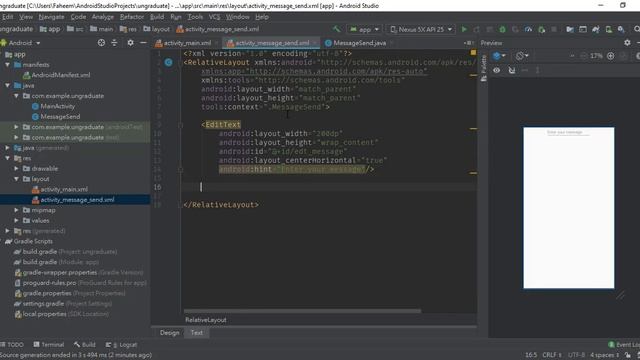Run the app with green play button
Viewport: 640px width, 360px height.
pyautogui.click(x=464, y=29)
